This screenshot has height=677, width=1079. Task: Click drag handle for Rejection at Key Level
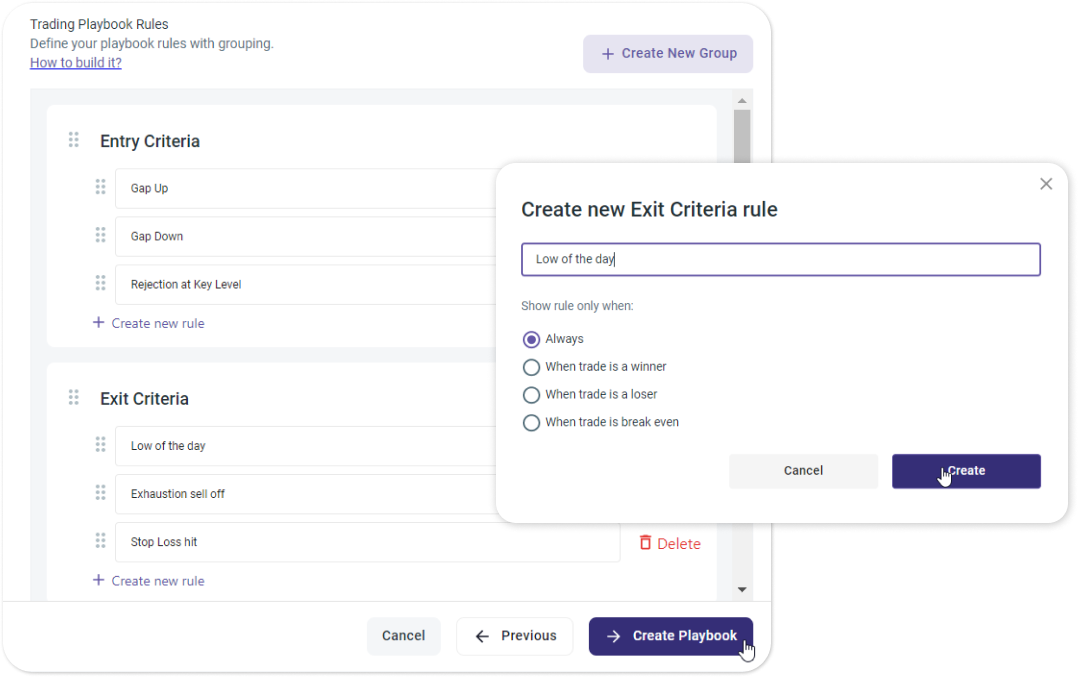100,283
